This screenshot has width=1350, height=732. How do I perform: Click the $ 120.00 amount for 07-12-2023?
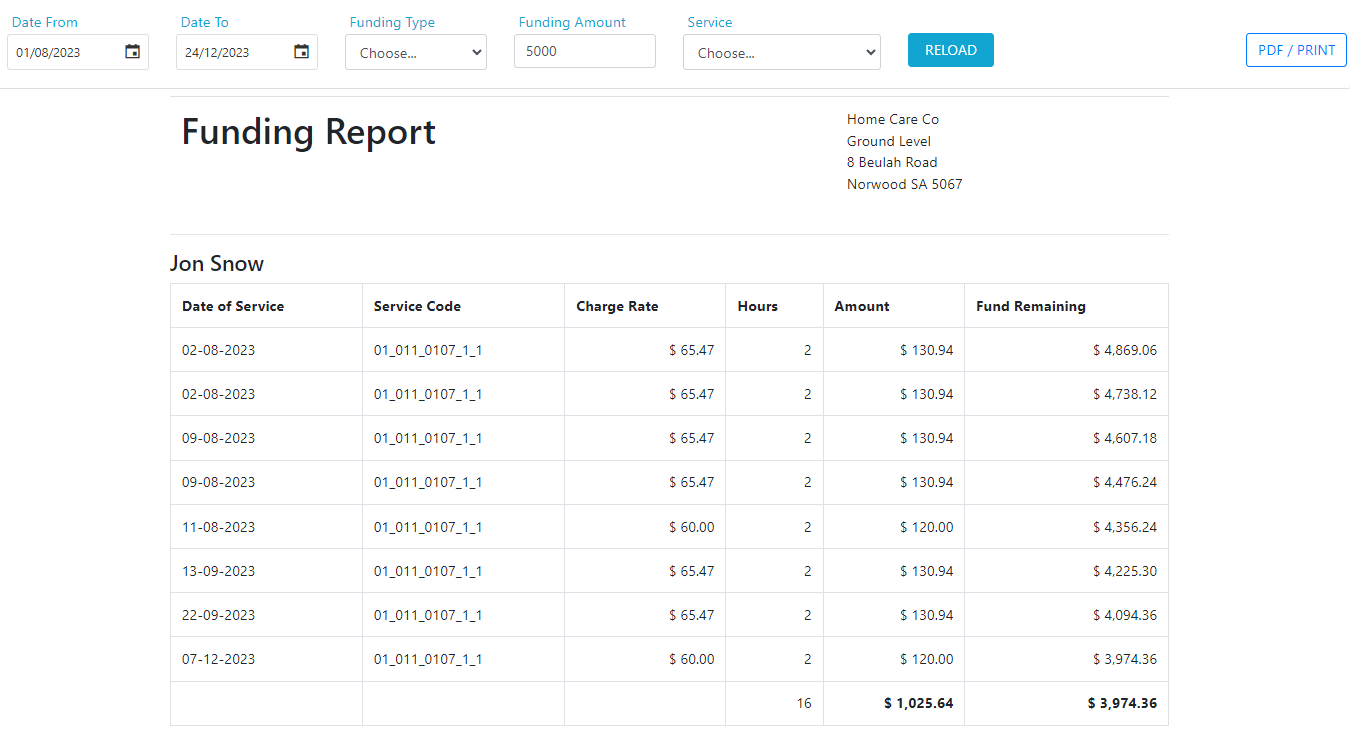(927, 659)
